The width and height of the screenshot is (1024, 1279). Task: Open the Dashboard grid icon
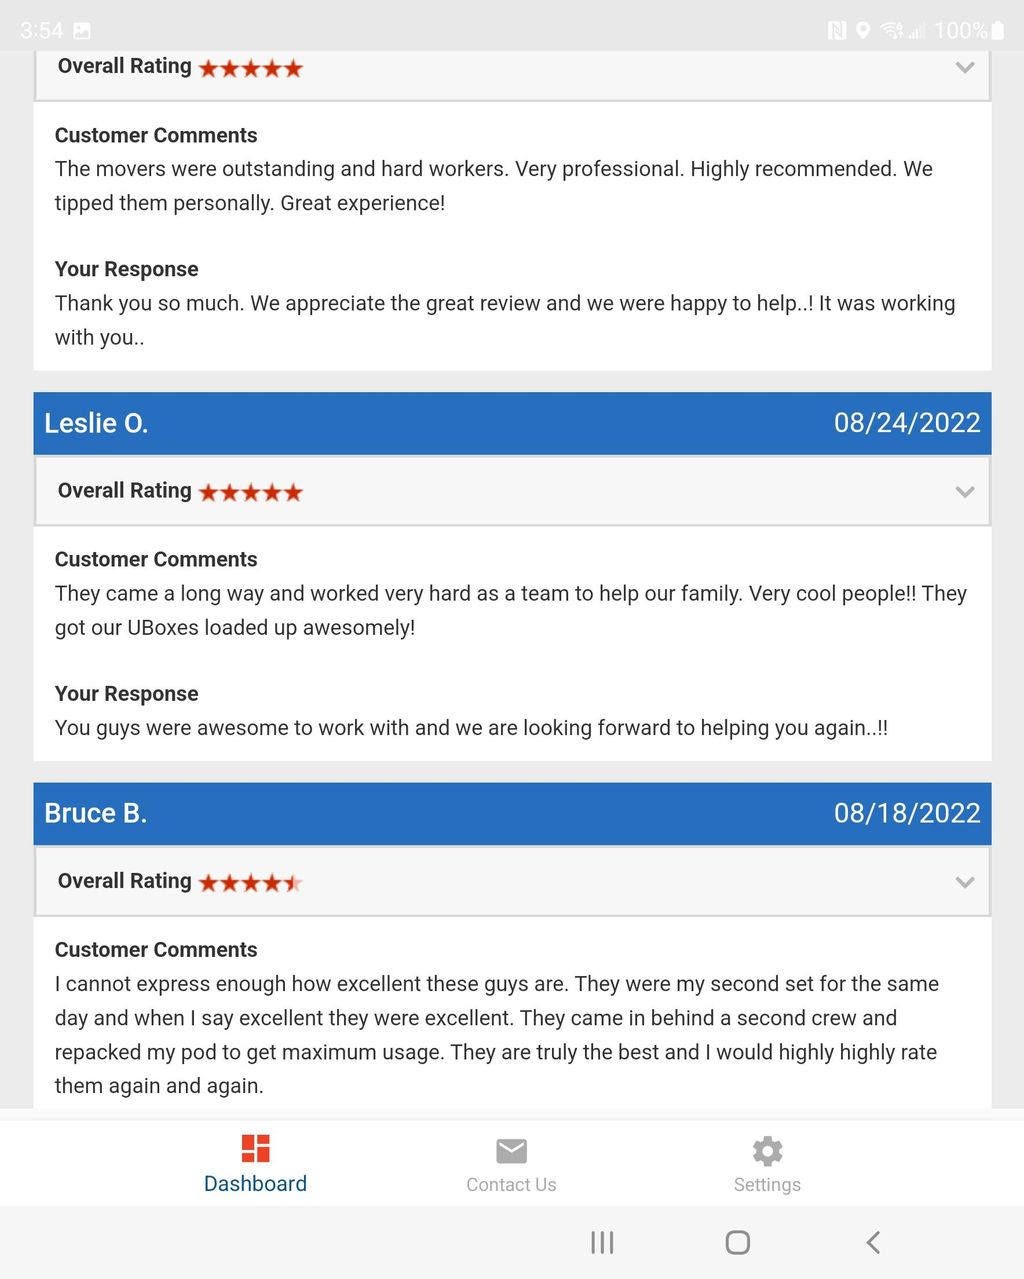pos(255,1148)
